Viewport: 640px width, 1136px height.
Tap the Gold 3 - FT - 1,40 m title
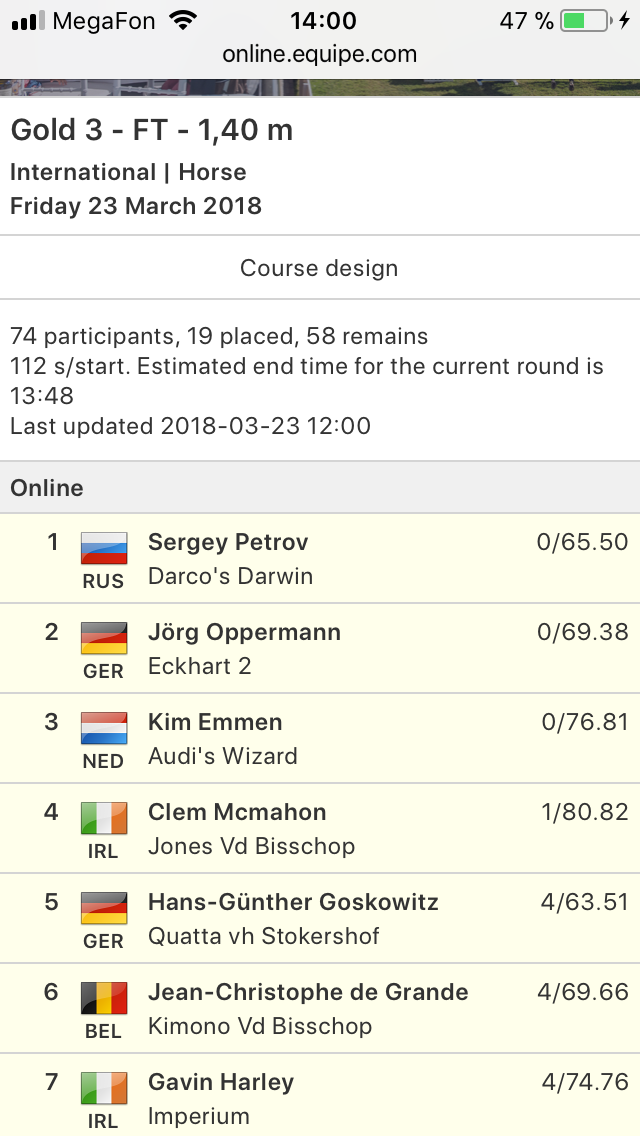click(x=151, y=130)
